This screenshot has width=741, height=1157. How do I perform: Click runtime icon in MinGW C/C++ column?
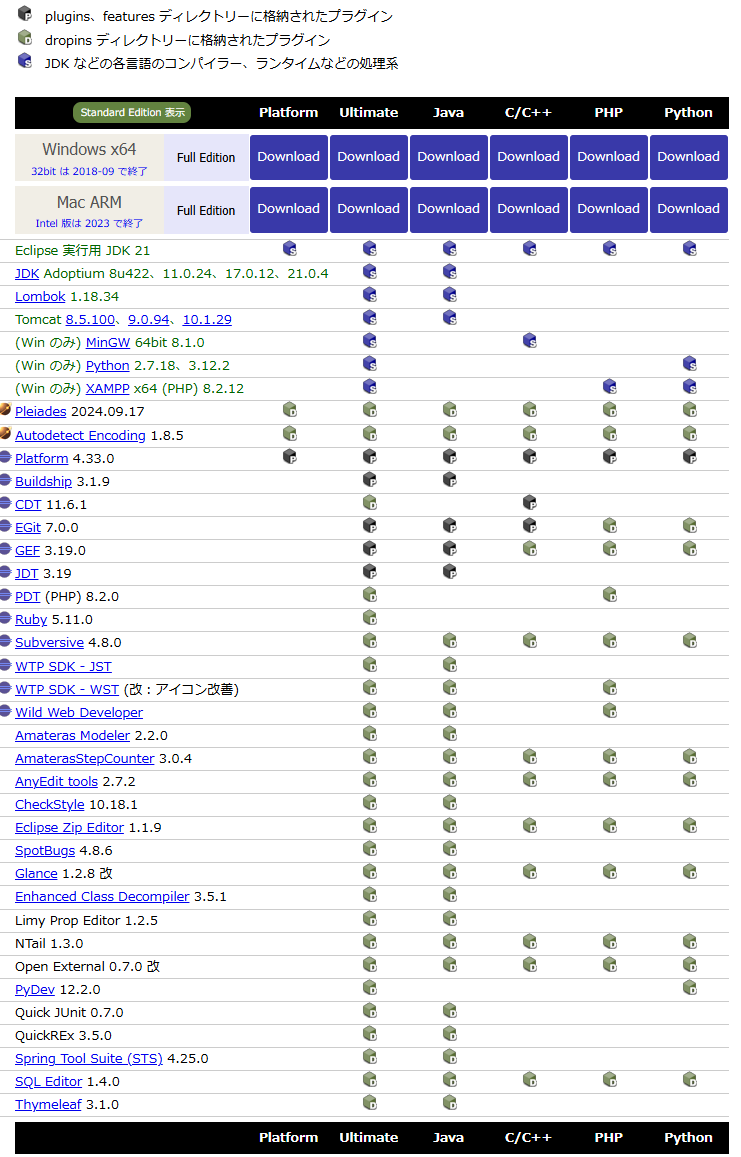[x=529, y=341]
